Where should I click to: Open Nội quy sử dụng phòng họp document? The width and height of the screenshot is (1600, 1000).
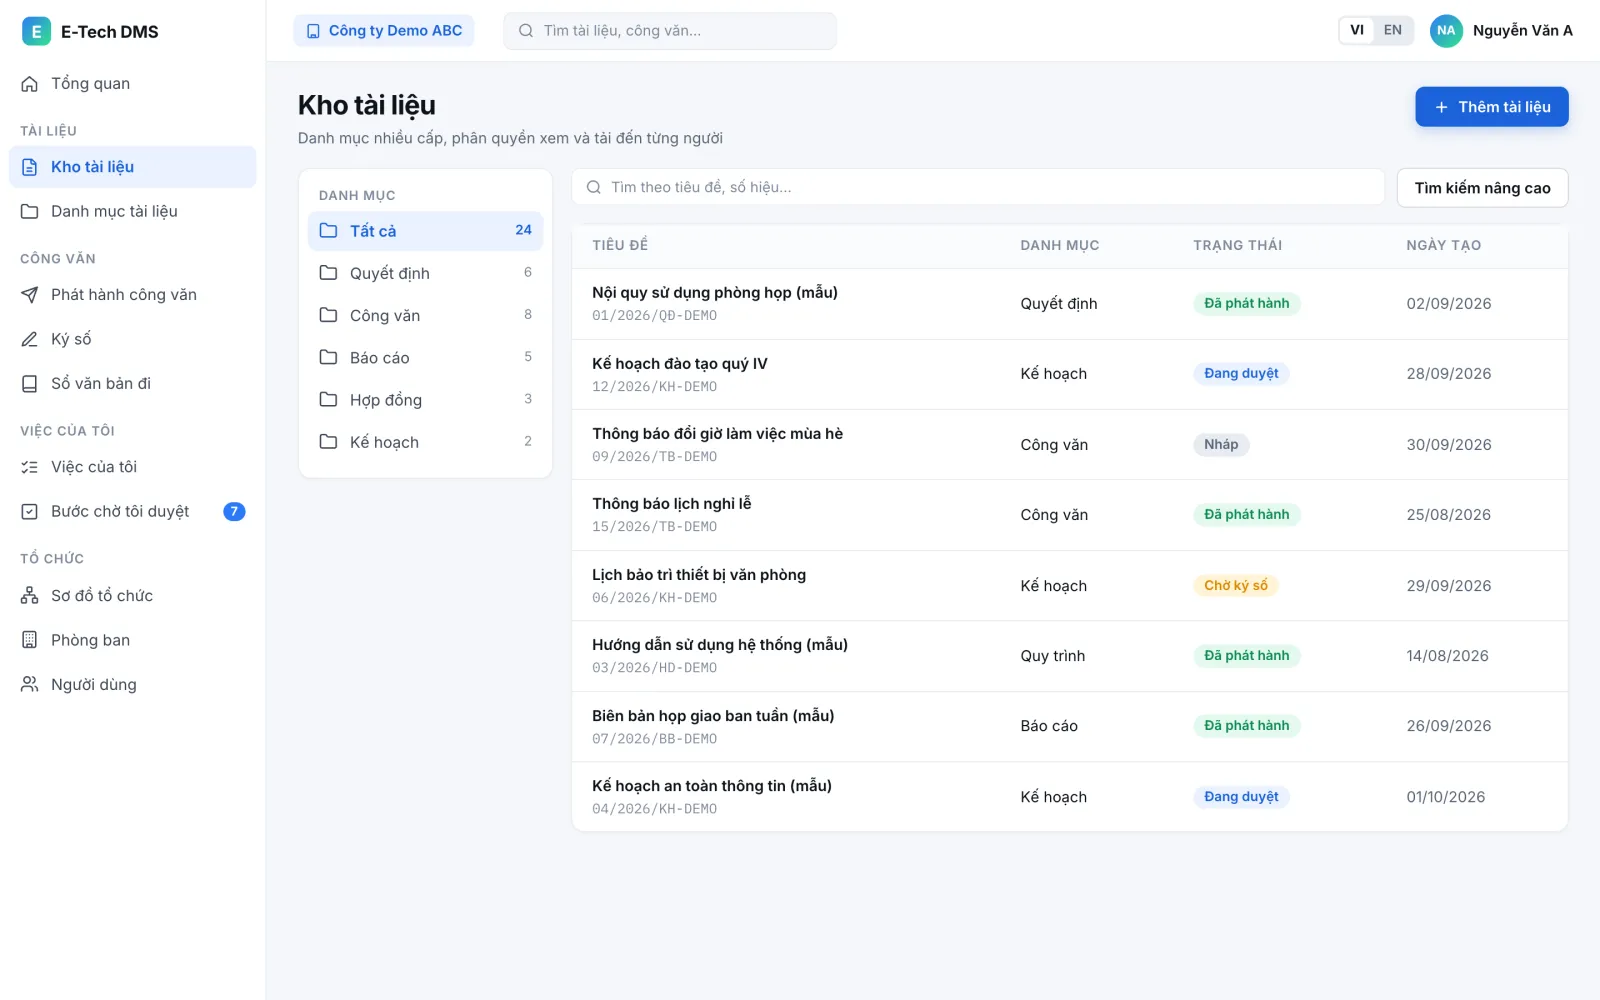pyautogui.click(x=715, y=293)
